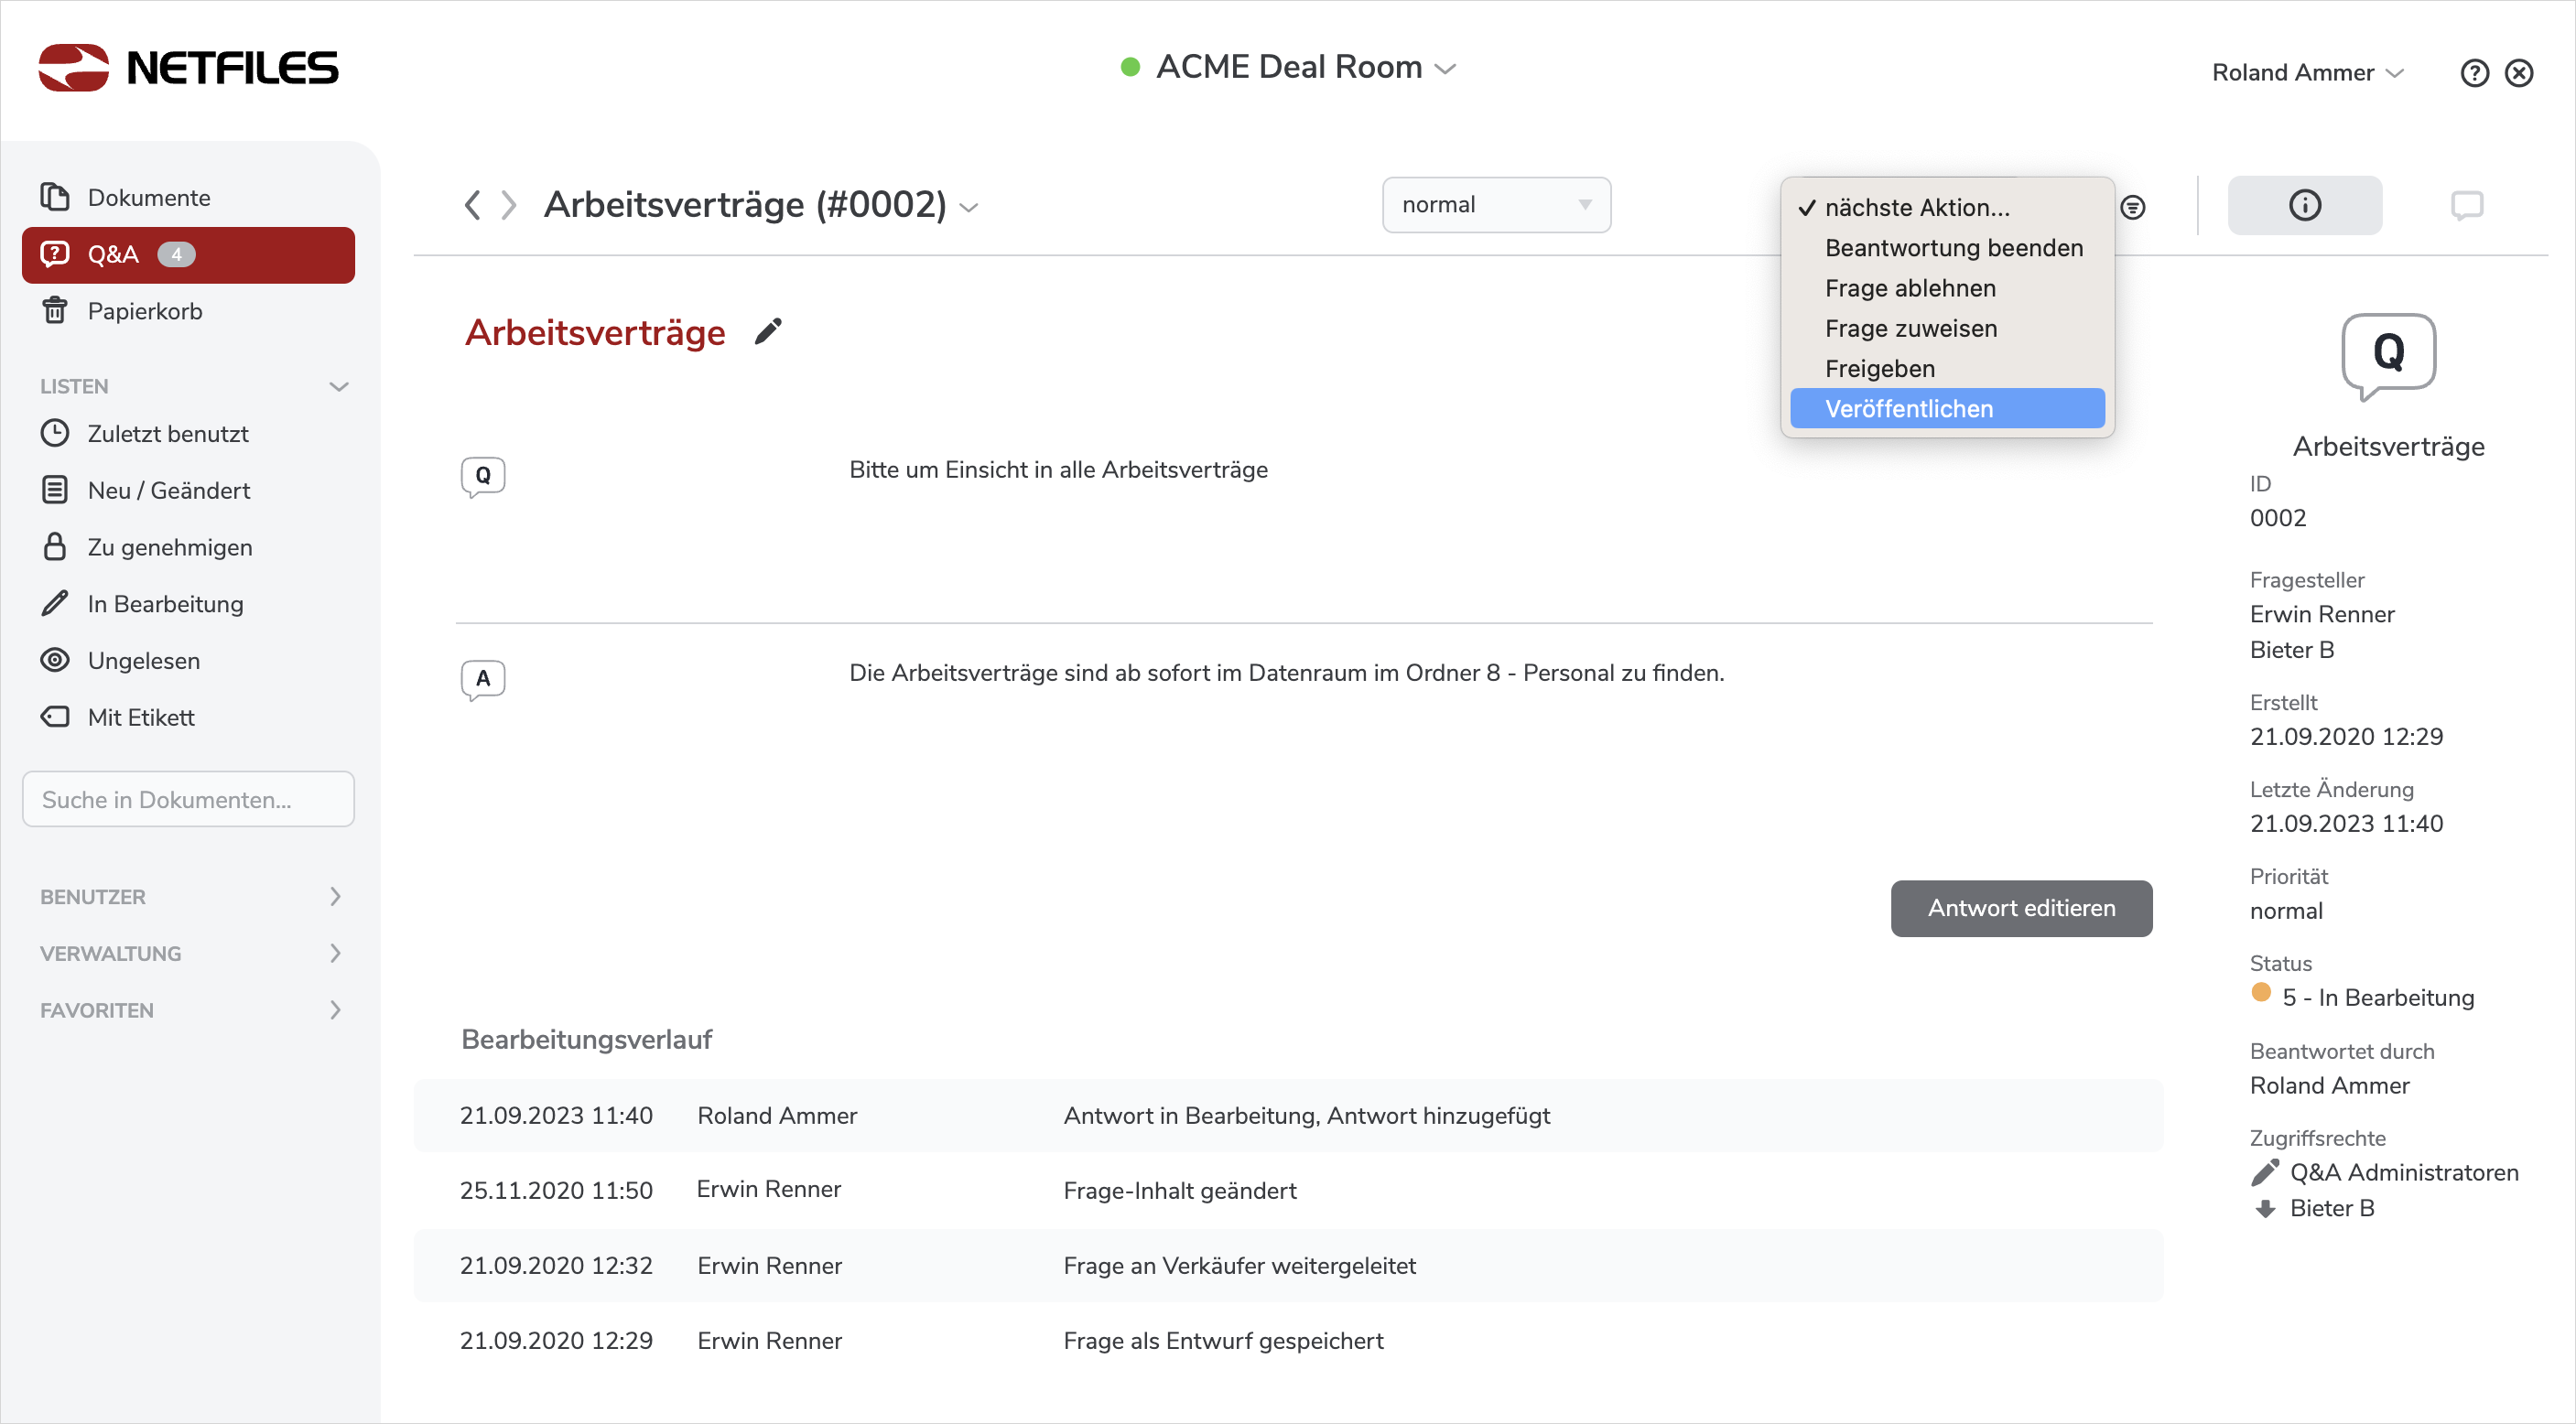Go to previous question arrow
2576x1424 pixels.
473,205
